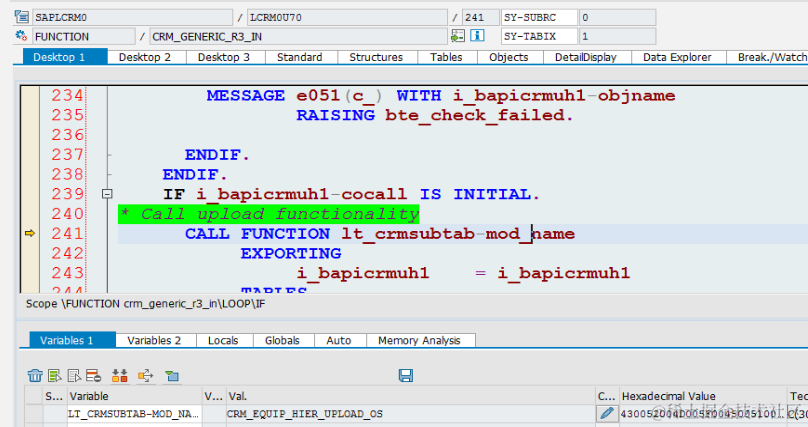The width and height of the screenshot is (808, 427).
Task: Click 'lt_crmsubtab-mod_name' in line 241
Action: pyautogui.click(x=458, y=233)
